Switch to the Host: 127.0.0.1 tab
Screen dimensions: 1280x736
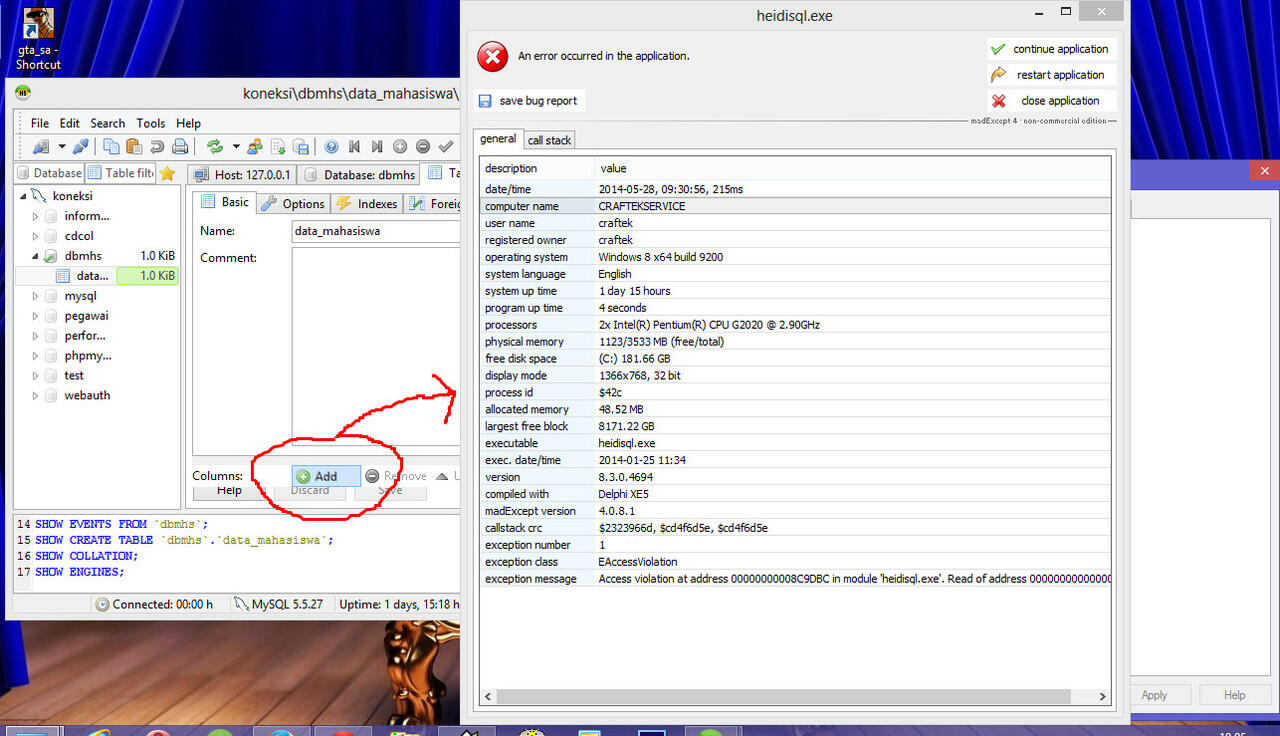[241, 174]
